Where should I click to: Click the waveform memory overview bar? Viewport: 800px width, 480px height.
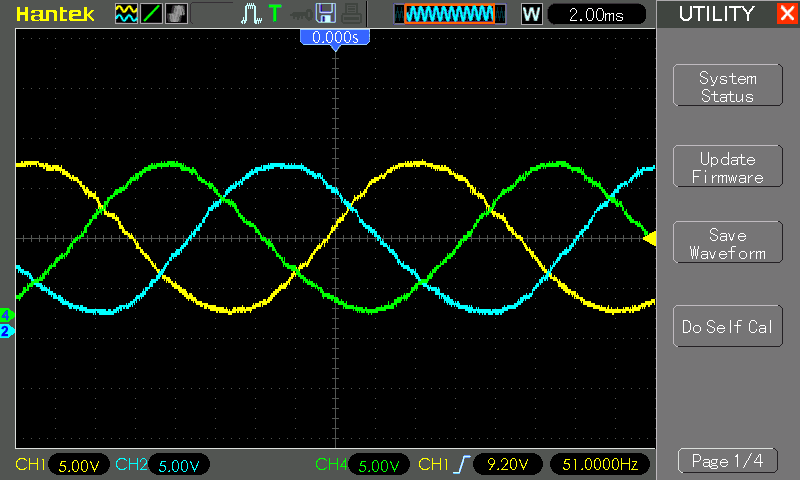(450, 14)
